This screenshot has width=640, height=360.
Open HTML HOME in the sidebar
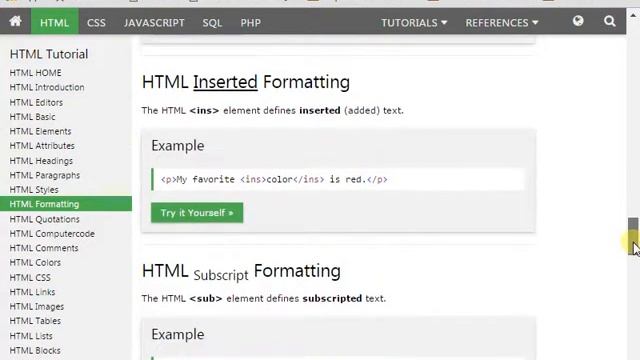tap(36, 73)
